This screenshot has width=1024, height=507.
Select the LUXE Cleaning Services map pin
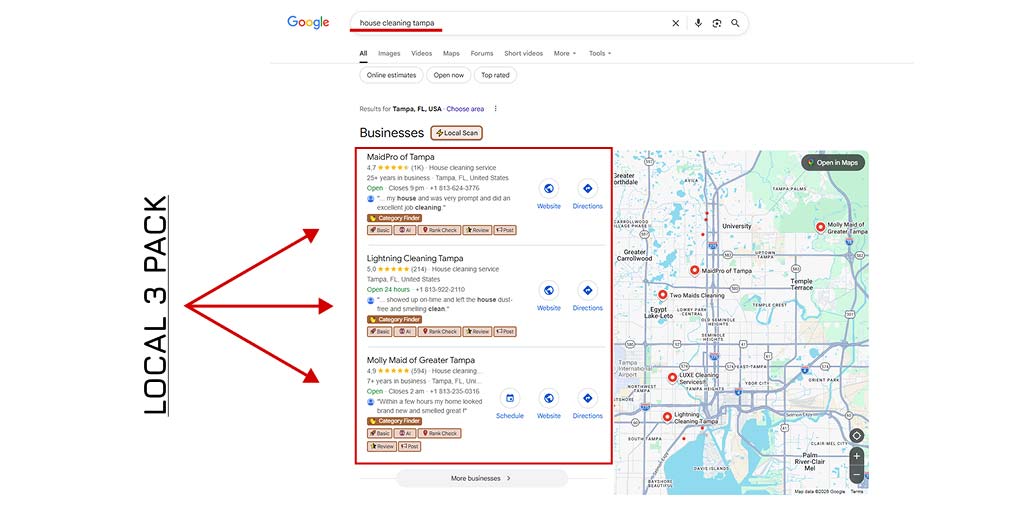(x=672, y=378)
